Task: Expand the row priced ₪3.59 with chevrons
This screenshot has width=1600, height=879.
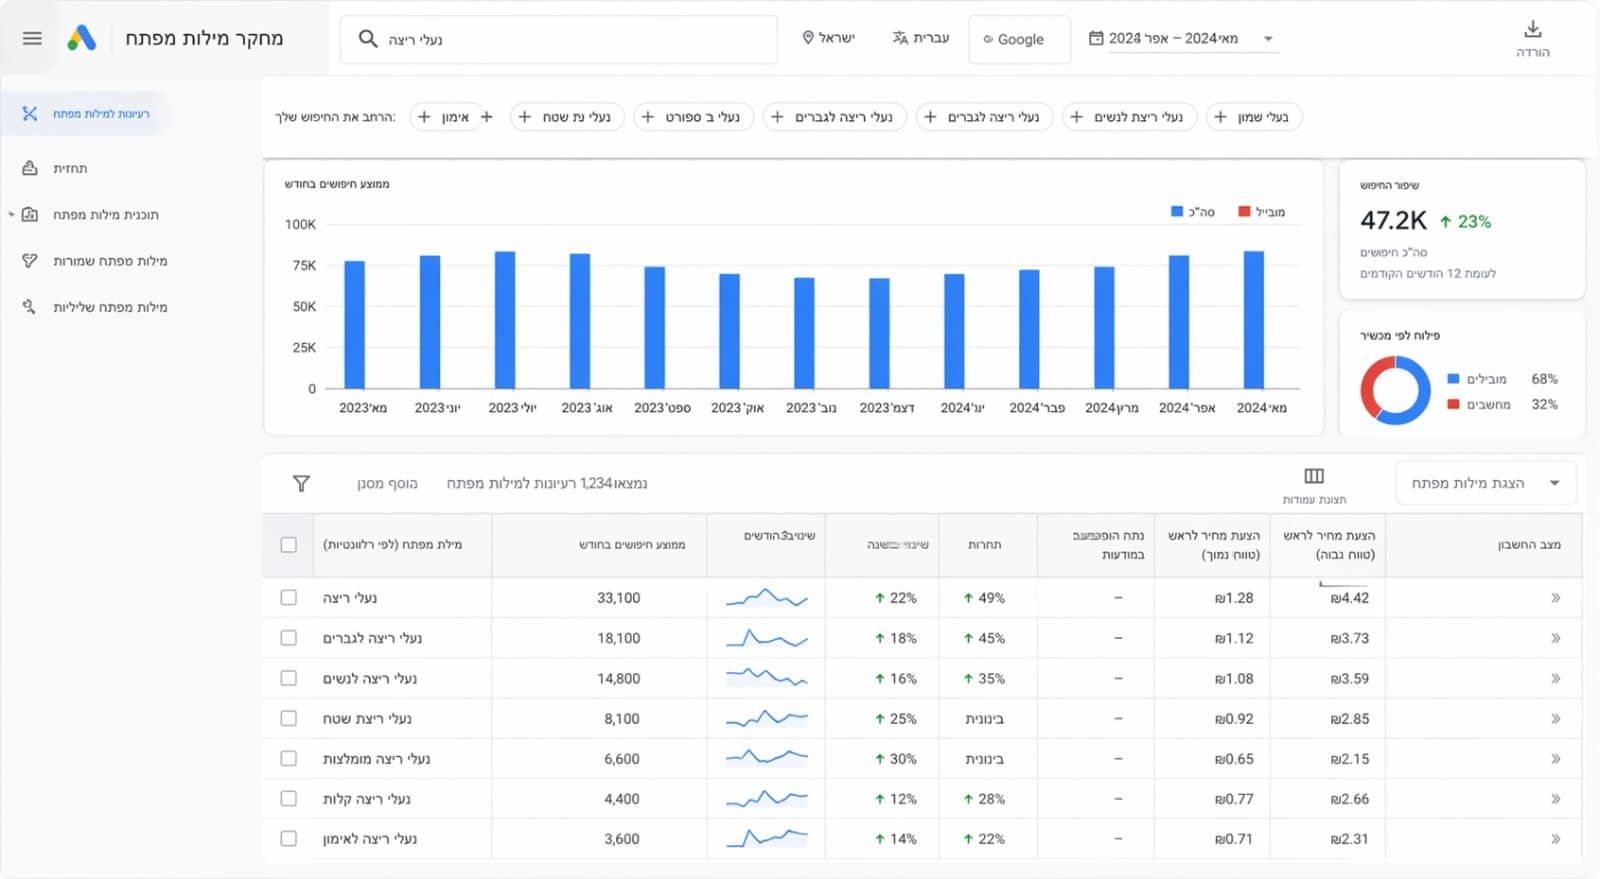Action: point(1555,678)
